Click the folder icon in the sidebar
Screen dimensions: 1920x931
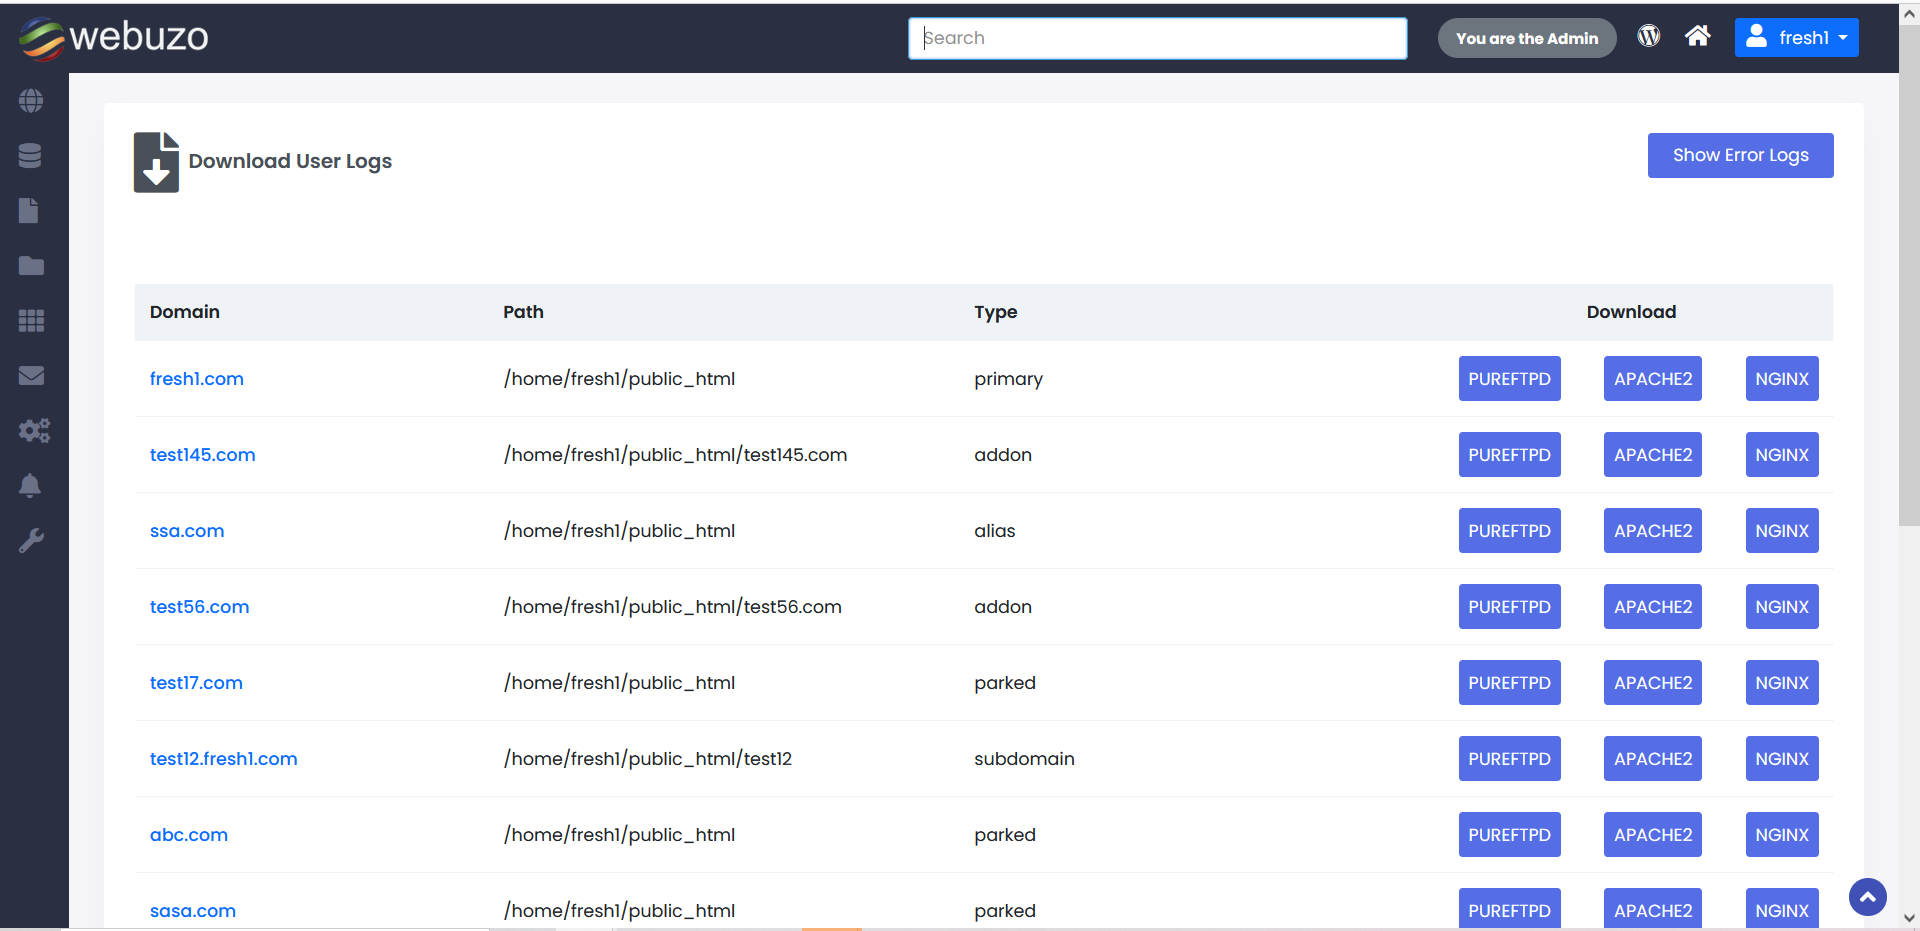coord(31,266)
